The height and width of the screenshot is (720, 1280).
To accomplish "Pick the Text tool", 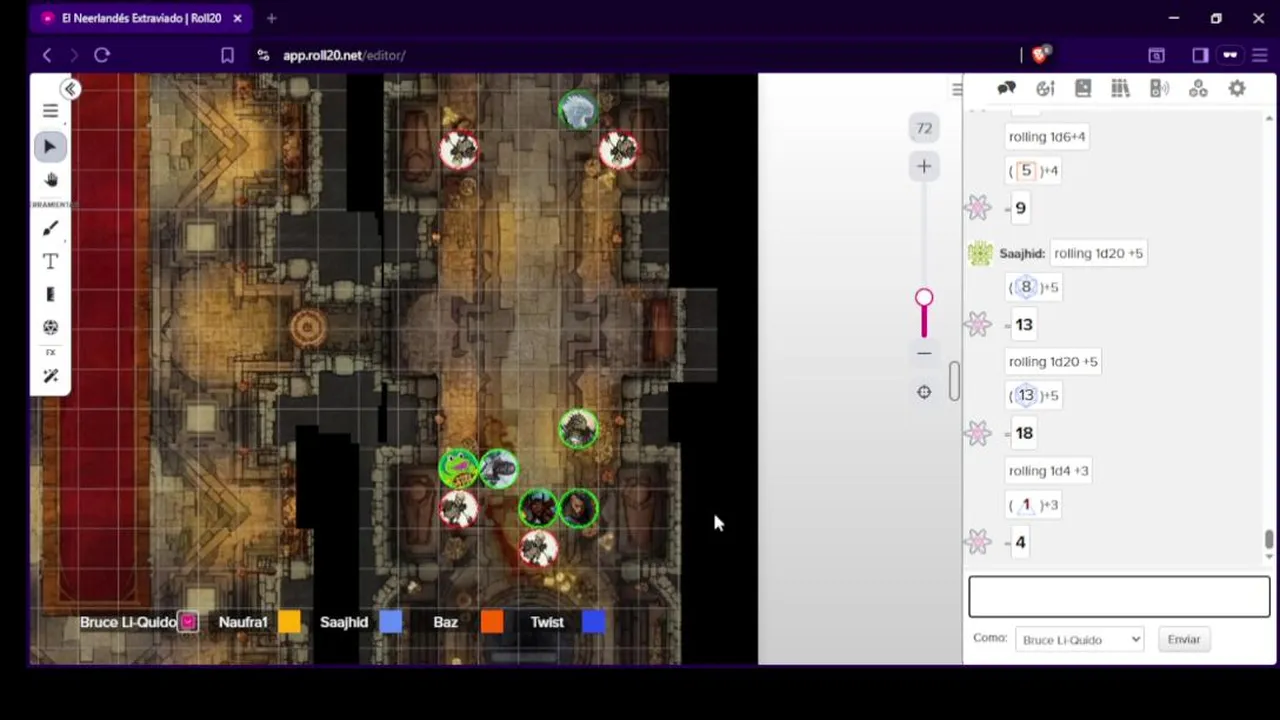I will pos(50,261).
